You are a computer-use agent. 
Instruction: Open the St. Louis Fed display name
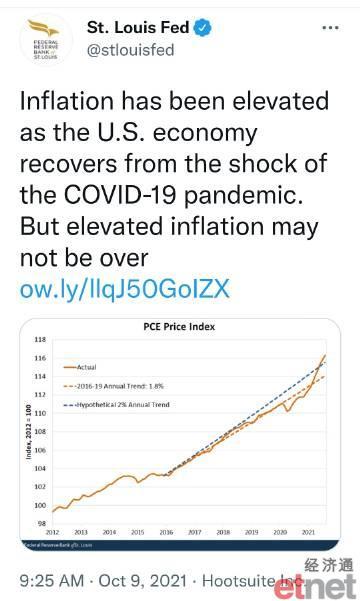tap(138, 28)
